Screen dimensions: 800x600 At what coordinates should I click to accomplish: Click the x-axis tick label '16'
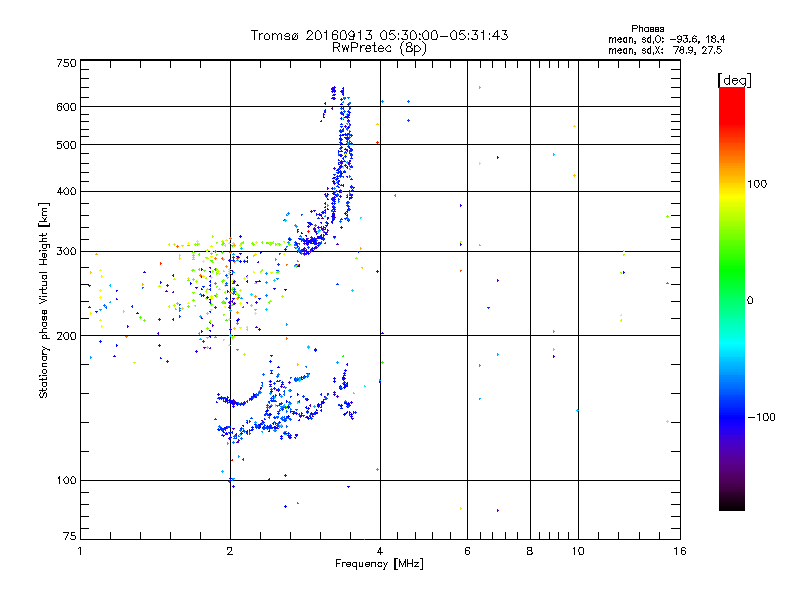point(680,551)
